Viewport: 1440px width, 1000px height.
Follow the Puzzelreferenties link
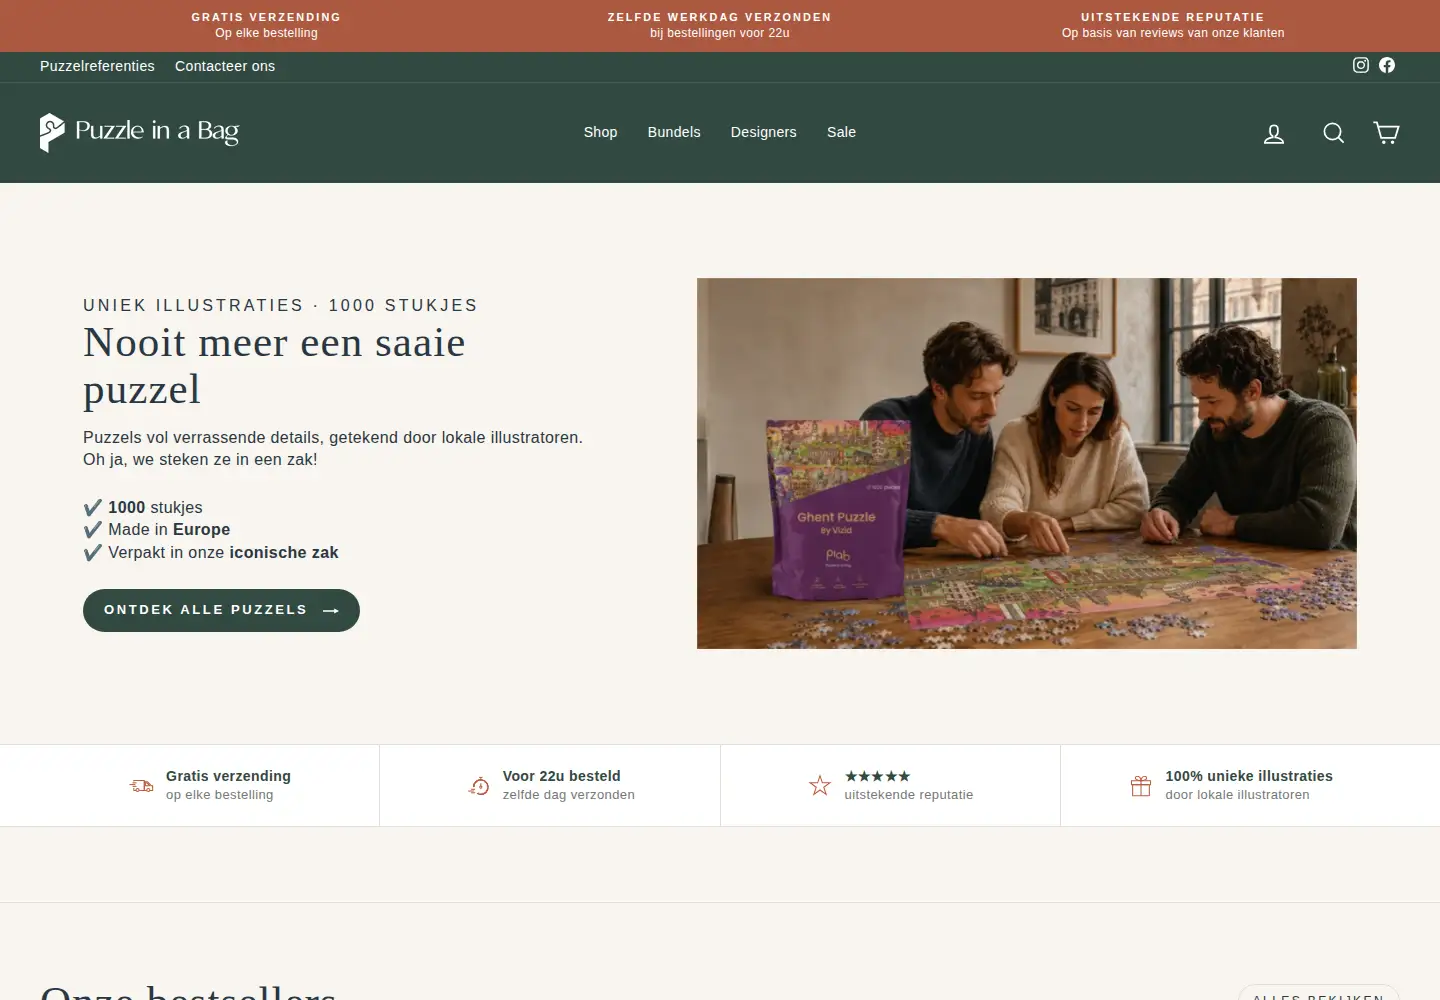pos(97,66)
